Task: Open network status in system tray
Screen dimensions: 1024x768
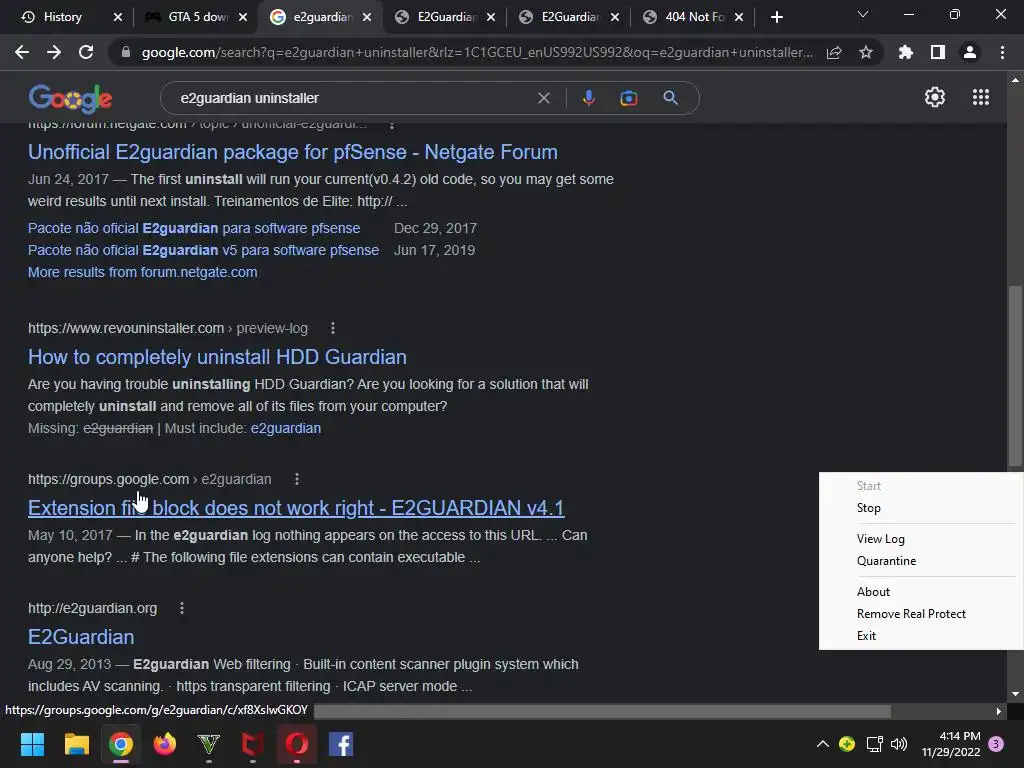Action: click(x=874, y=744)
